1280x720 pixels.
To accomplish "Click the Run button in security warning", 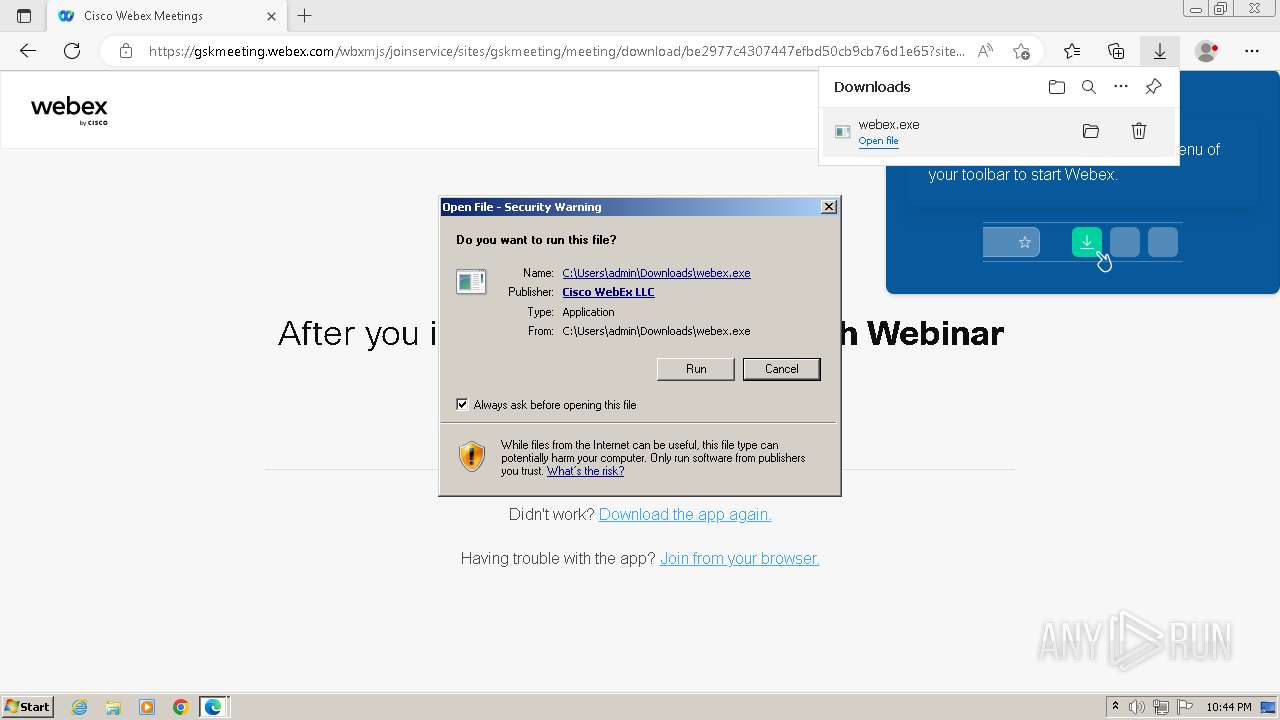I will (x=696, y=369).
